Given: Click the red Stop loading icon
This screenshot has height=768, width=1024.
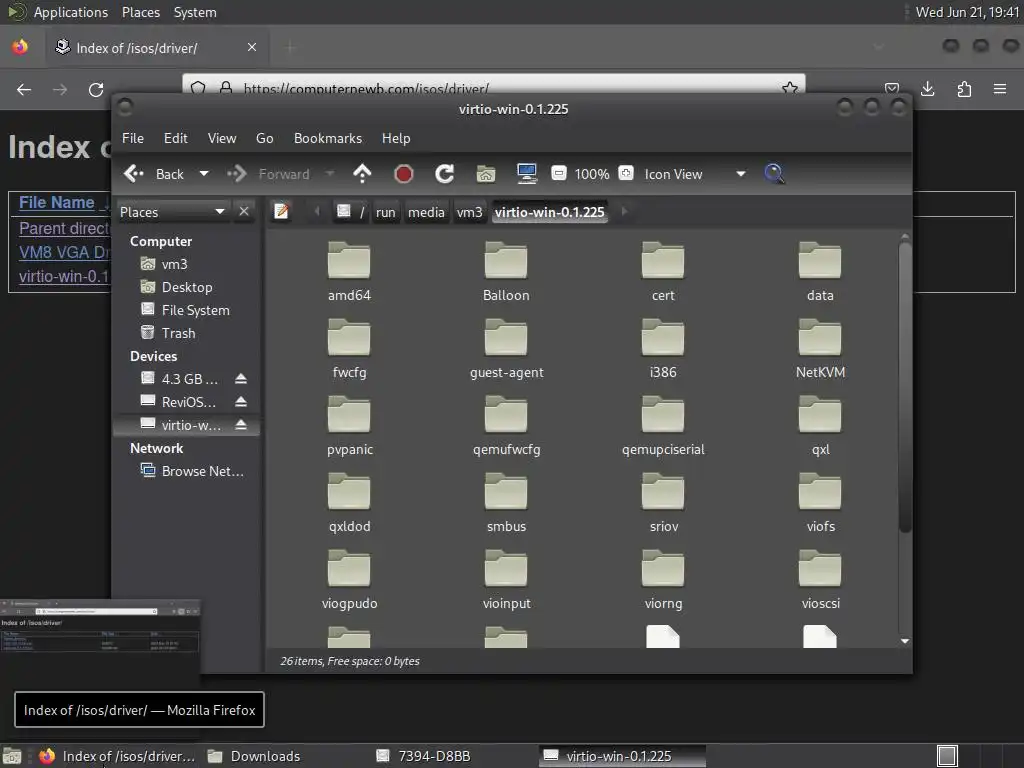Looking at the screenshot, I should [x=404, y=174].
